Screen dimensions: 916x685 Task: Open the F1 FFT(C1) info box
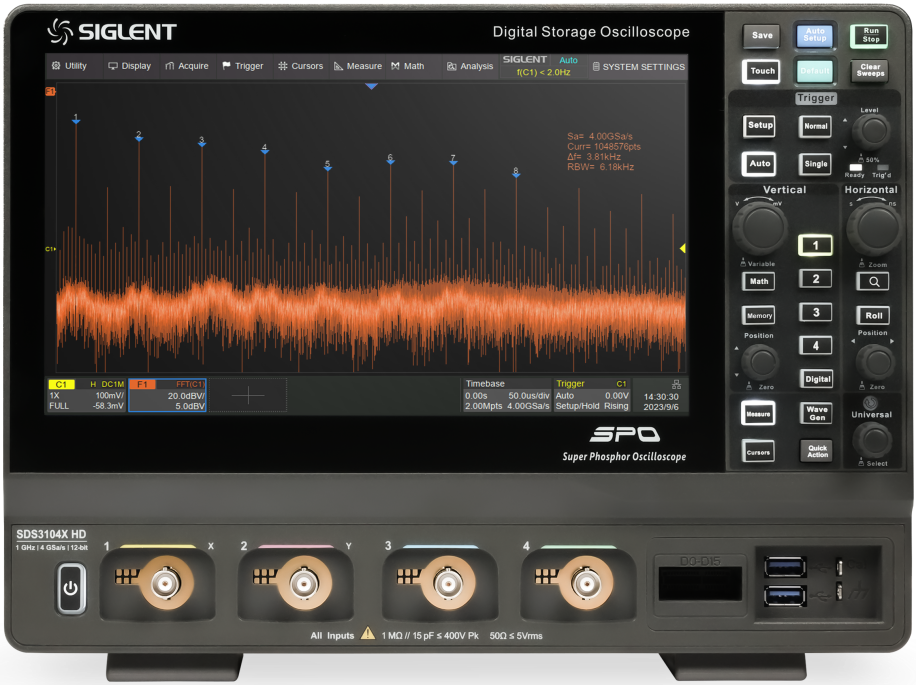tap(167, 395)
